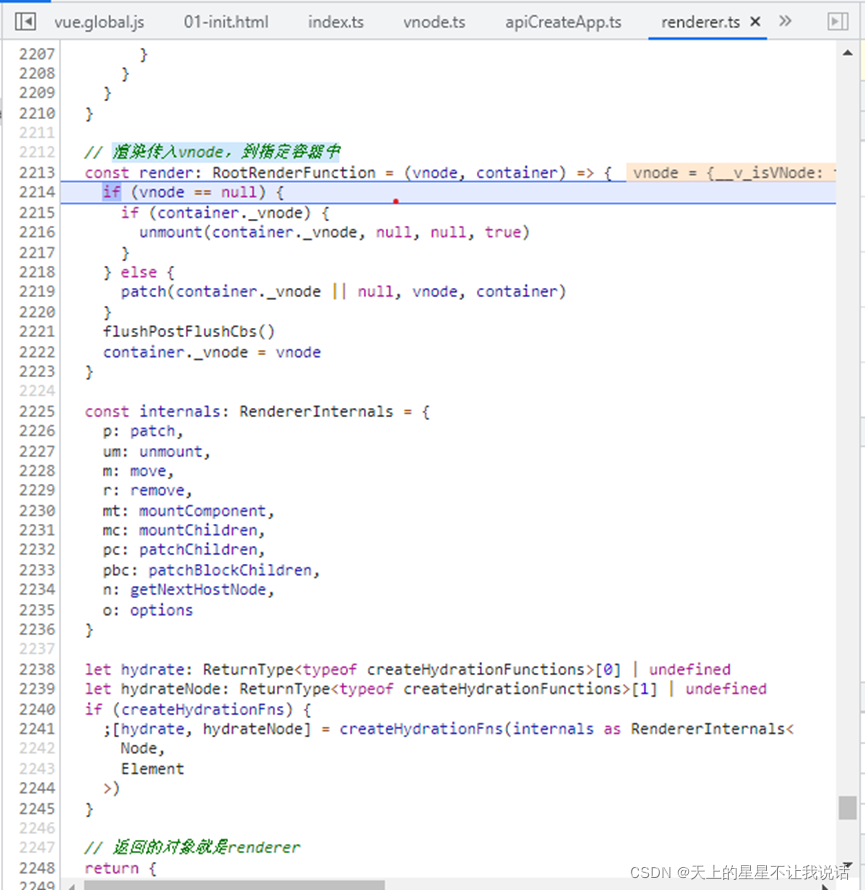Select the apiCreateApp.ts tab
The image size is (865, 890).
click(563, 22)
